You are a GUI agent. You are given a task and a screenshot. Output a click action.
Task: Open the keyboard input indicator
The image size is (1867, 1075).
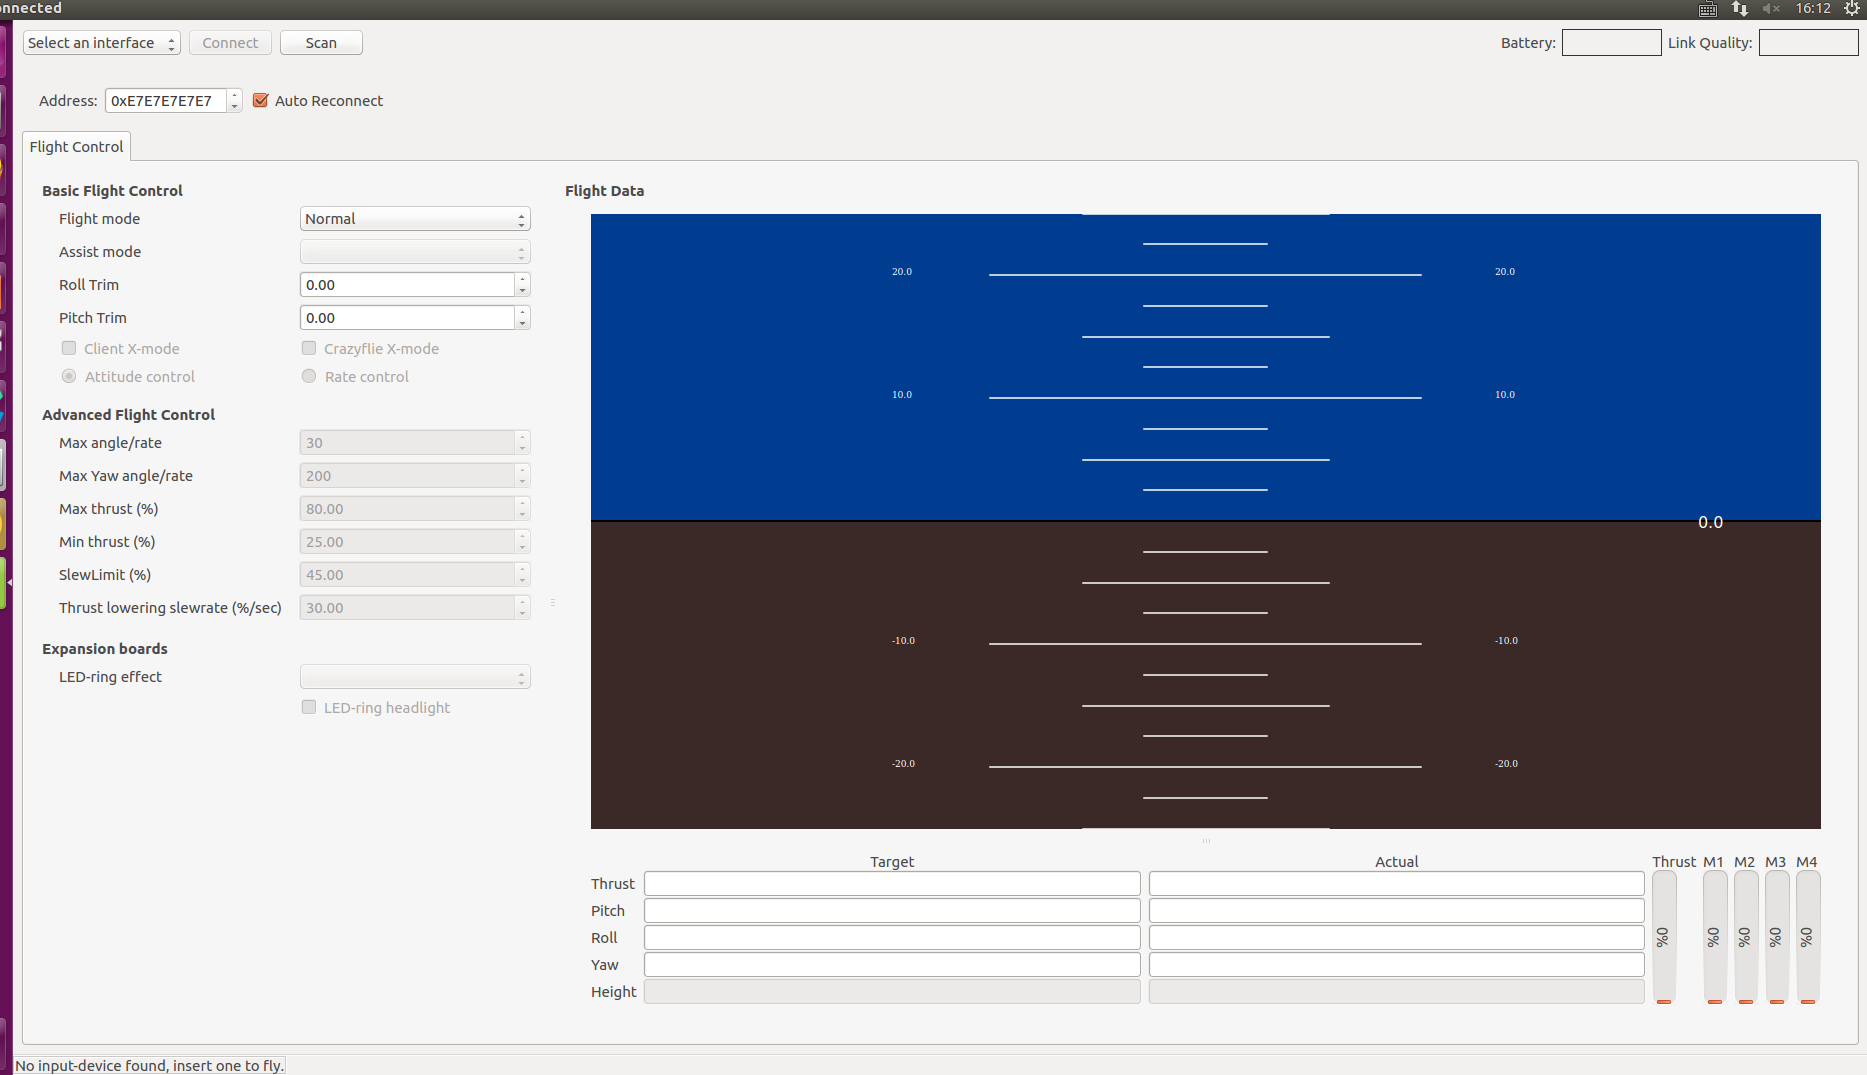click(1708, 9)
